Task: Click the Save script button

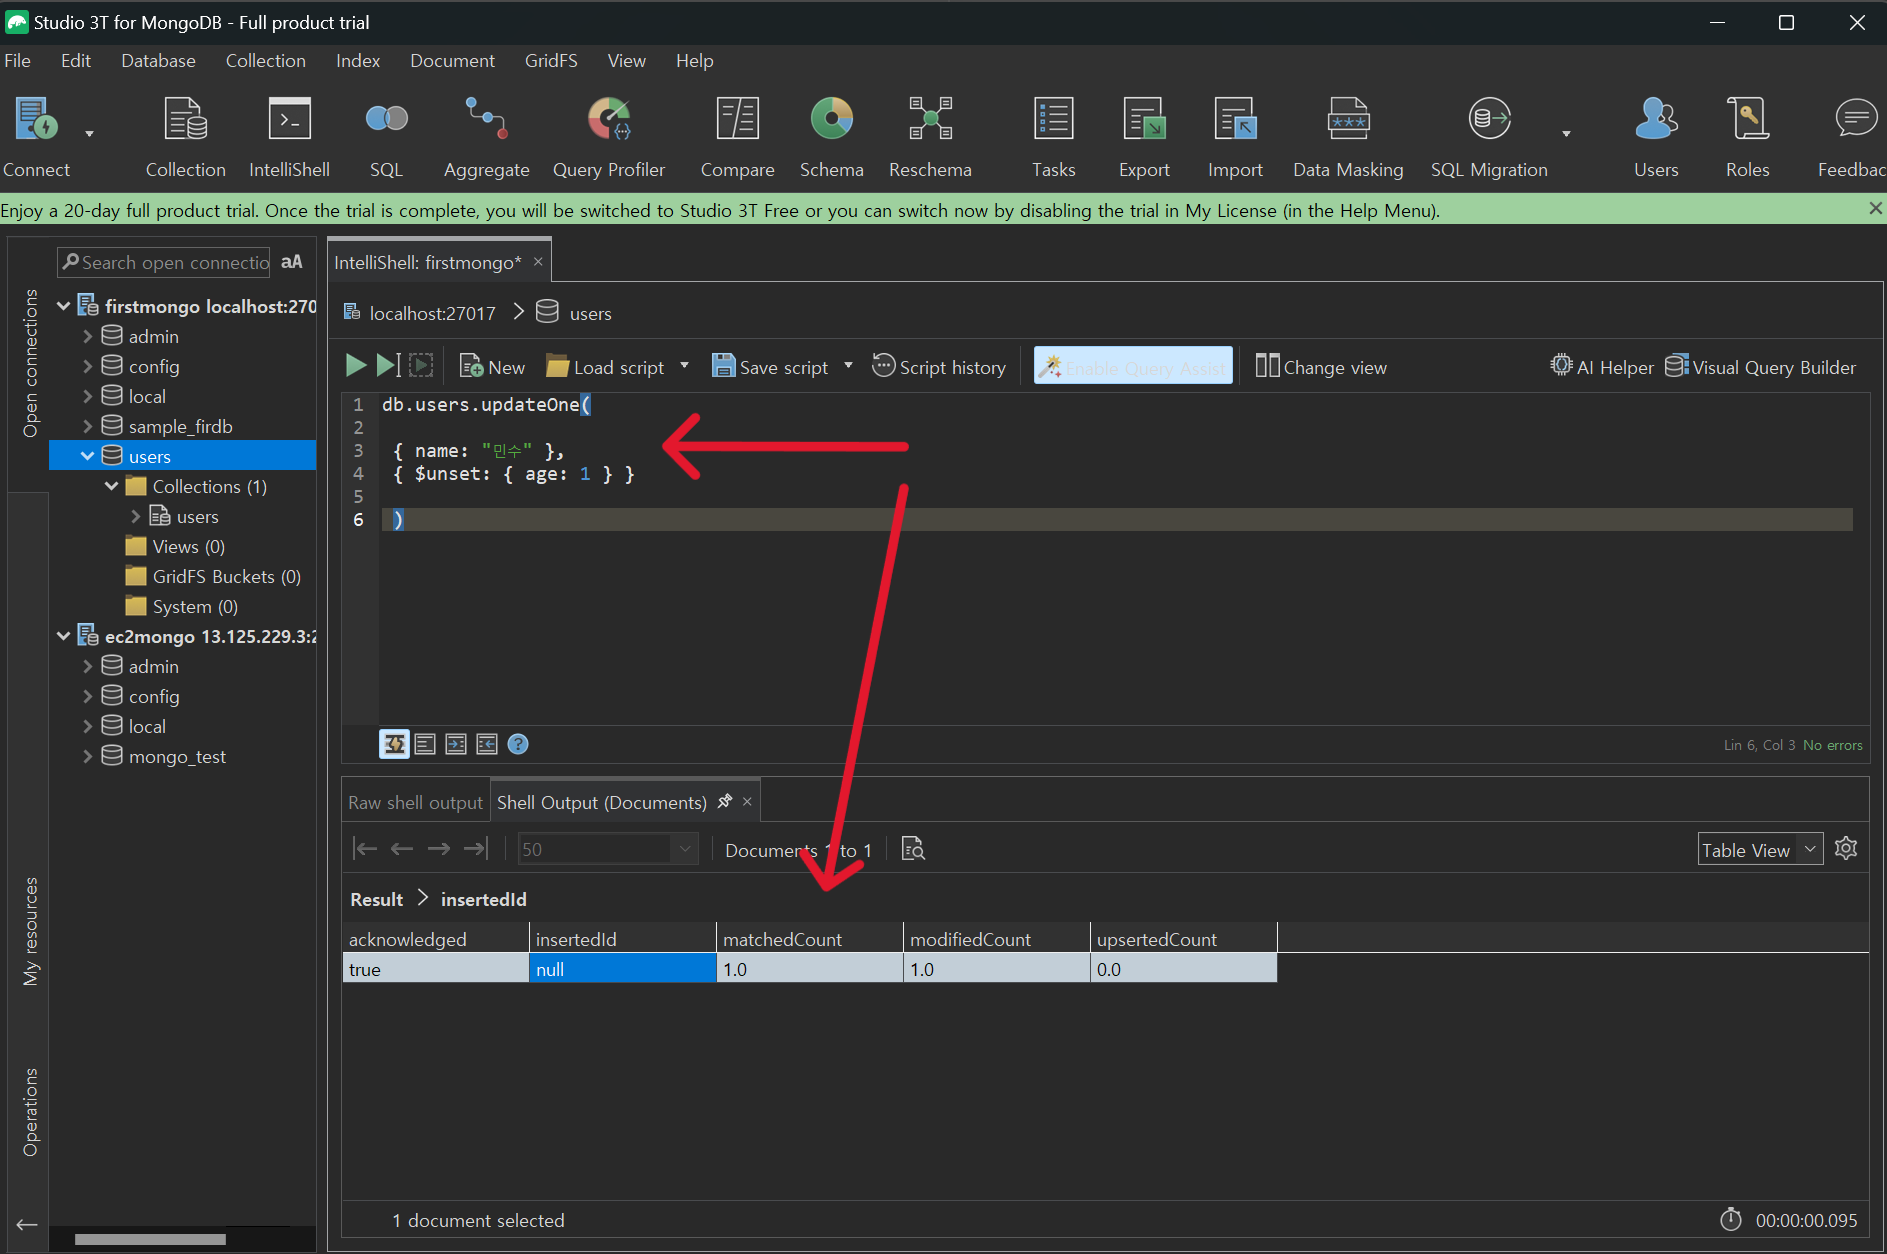Action: (x=770, y=367)
